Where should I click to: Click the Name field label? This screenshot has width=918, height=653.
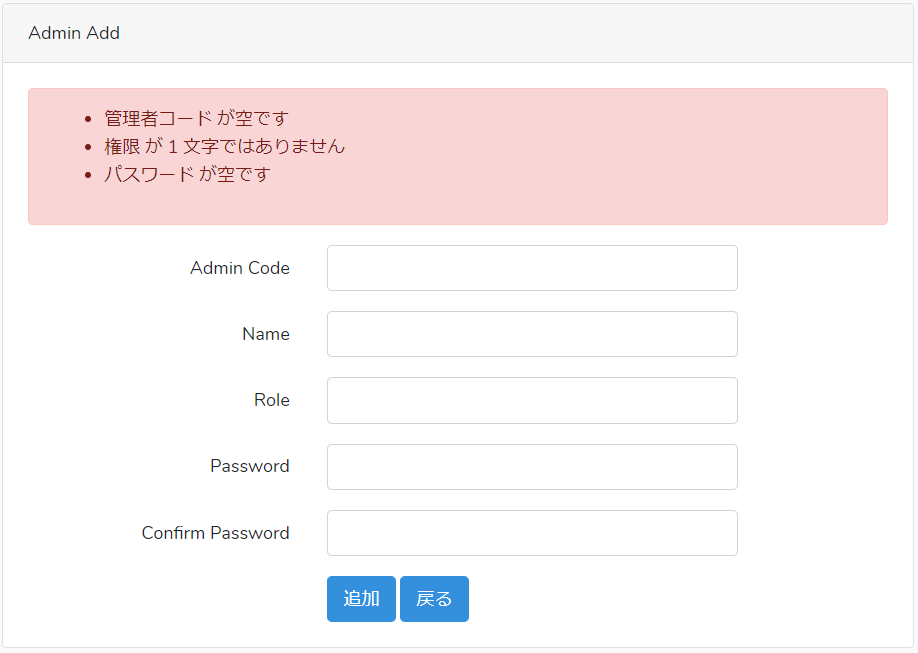tap(266, 334)
